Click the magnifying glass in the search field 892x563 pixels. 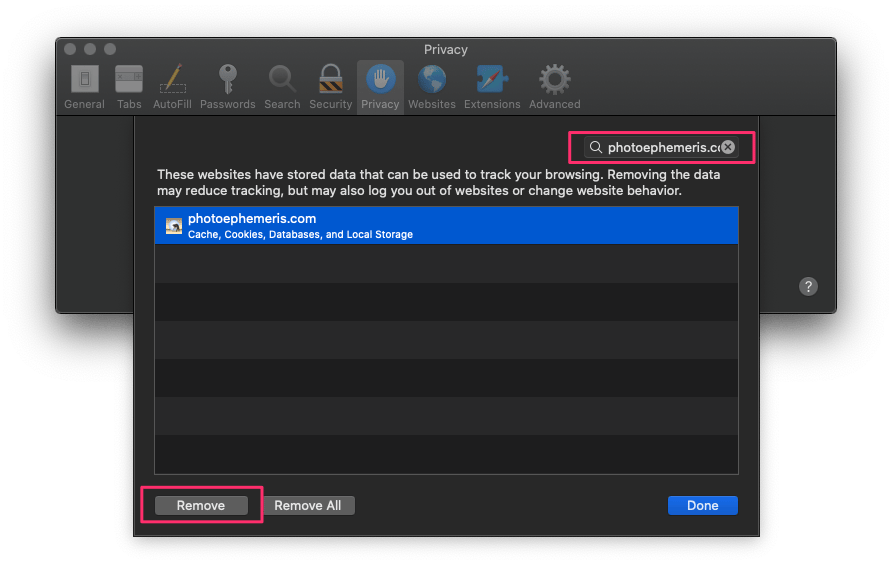click(x=596, y=147)
